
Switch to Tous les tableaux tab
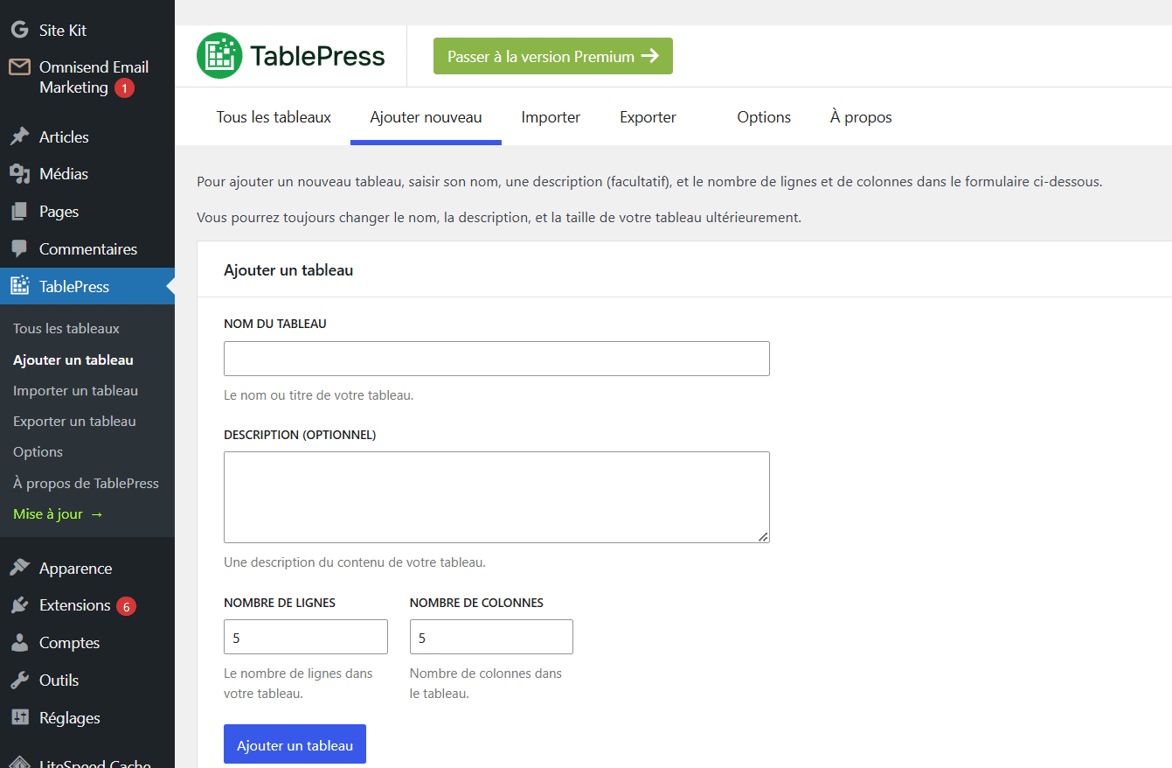274,117
